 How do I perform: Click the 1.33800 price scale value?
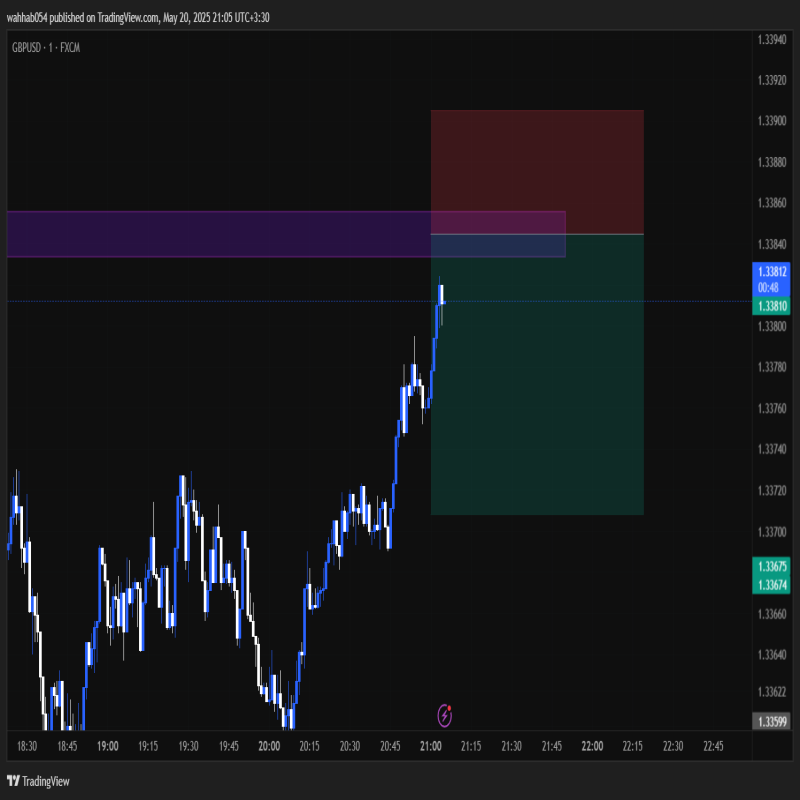tap(771, 326)
